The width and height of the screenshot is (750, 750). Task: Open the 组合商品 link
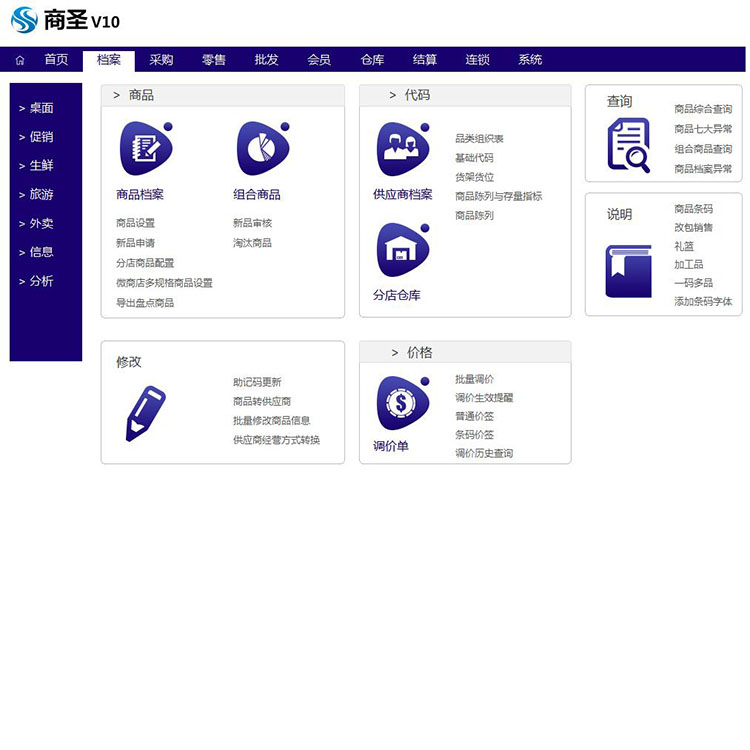(257, 195)
